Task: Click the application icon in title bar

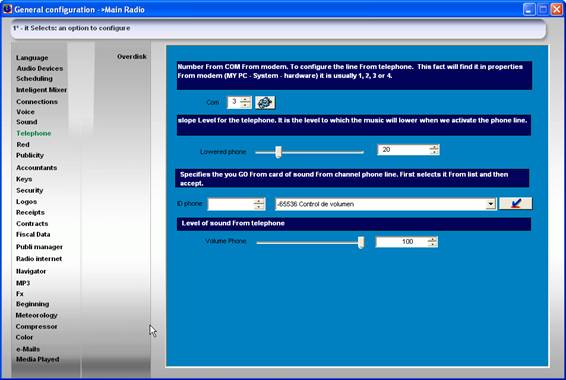Action: tap(7, 9)
